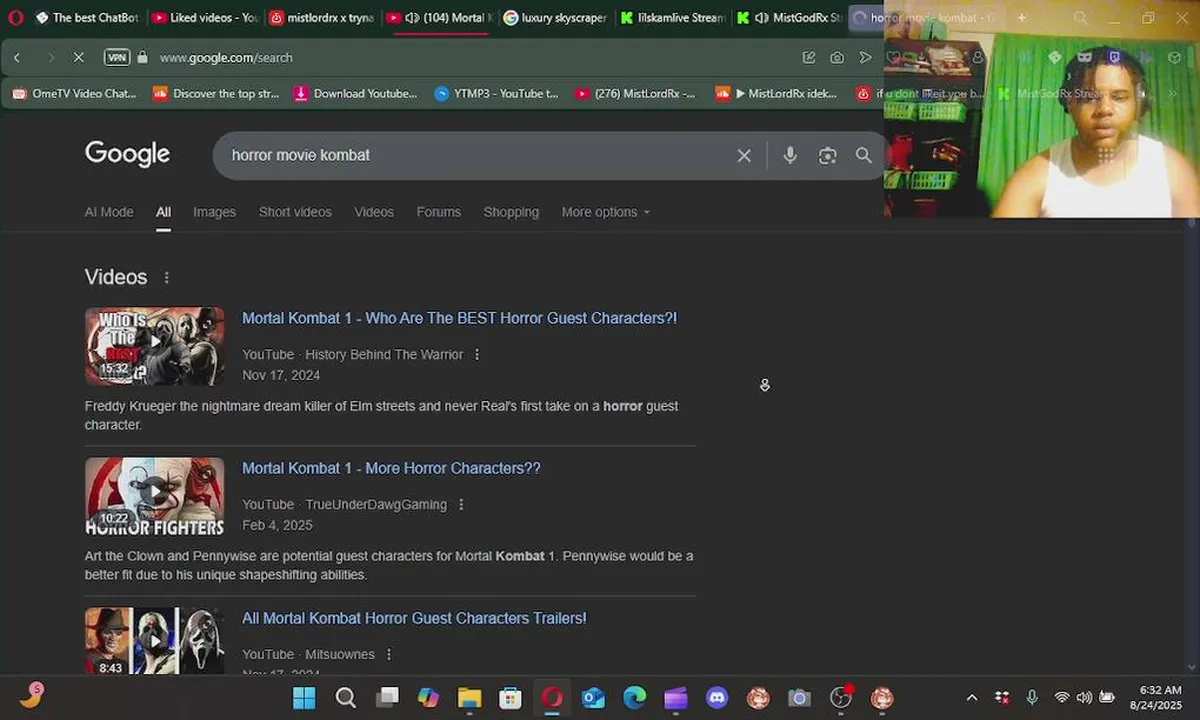
Task: Open Microsoft Store from the taskbar
Action: (510, 698)
